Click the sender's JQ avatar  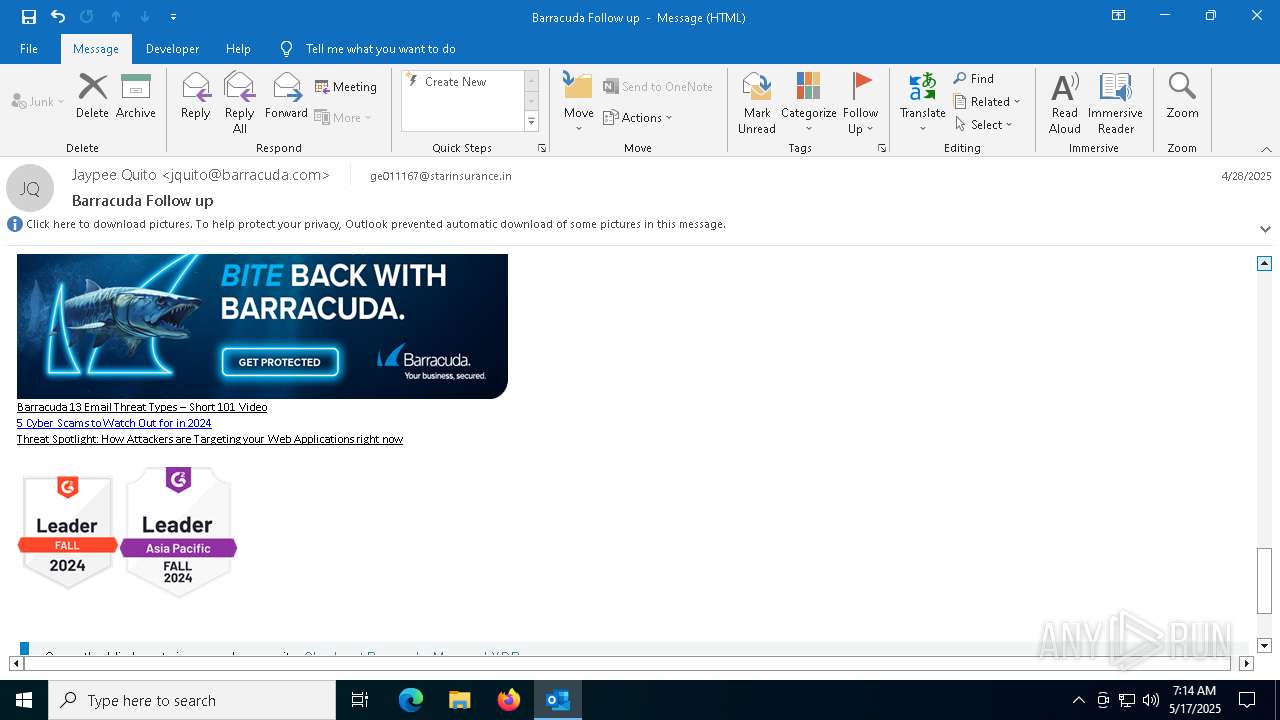tap(30, 188)
